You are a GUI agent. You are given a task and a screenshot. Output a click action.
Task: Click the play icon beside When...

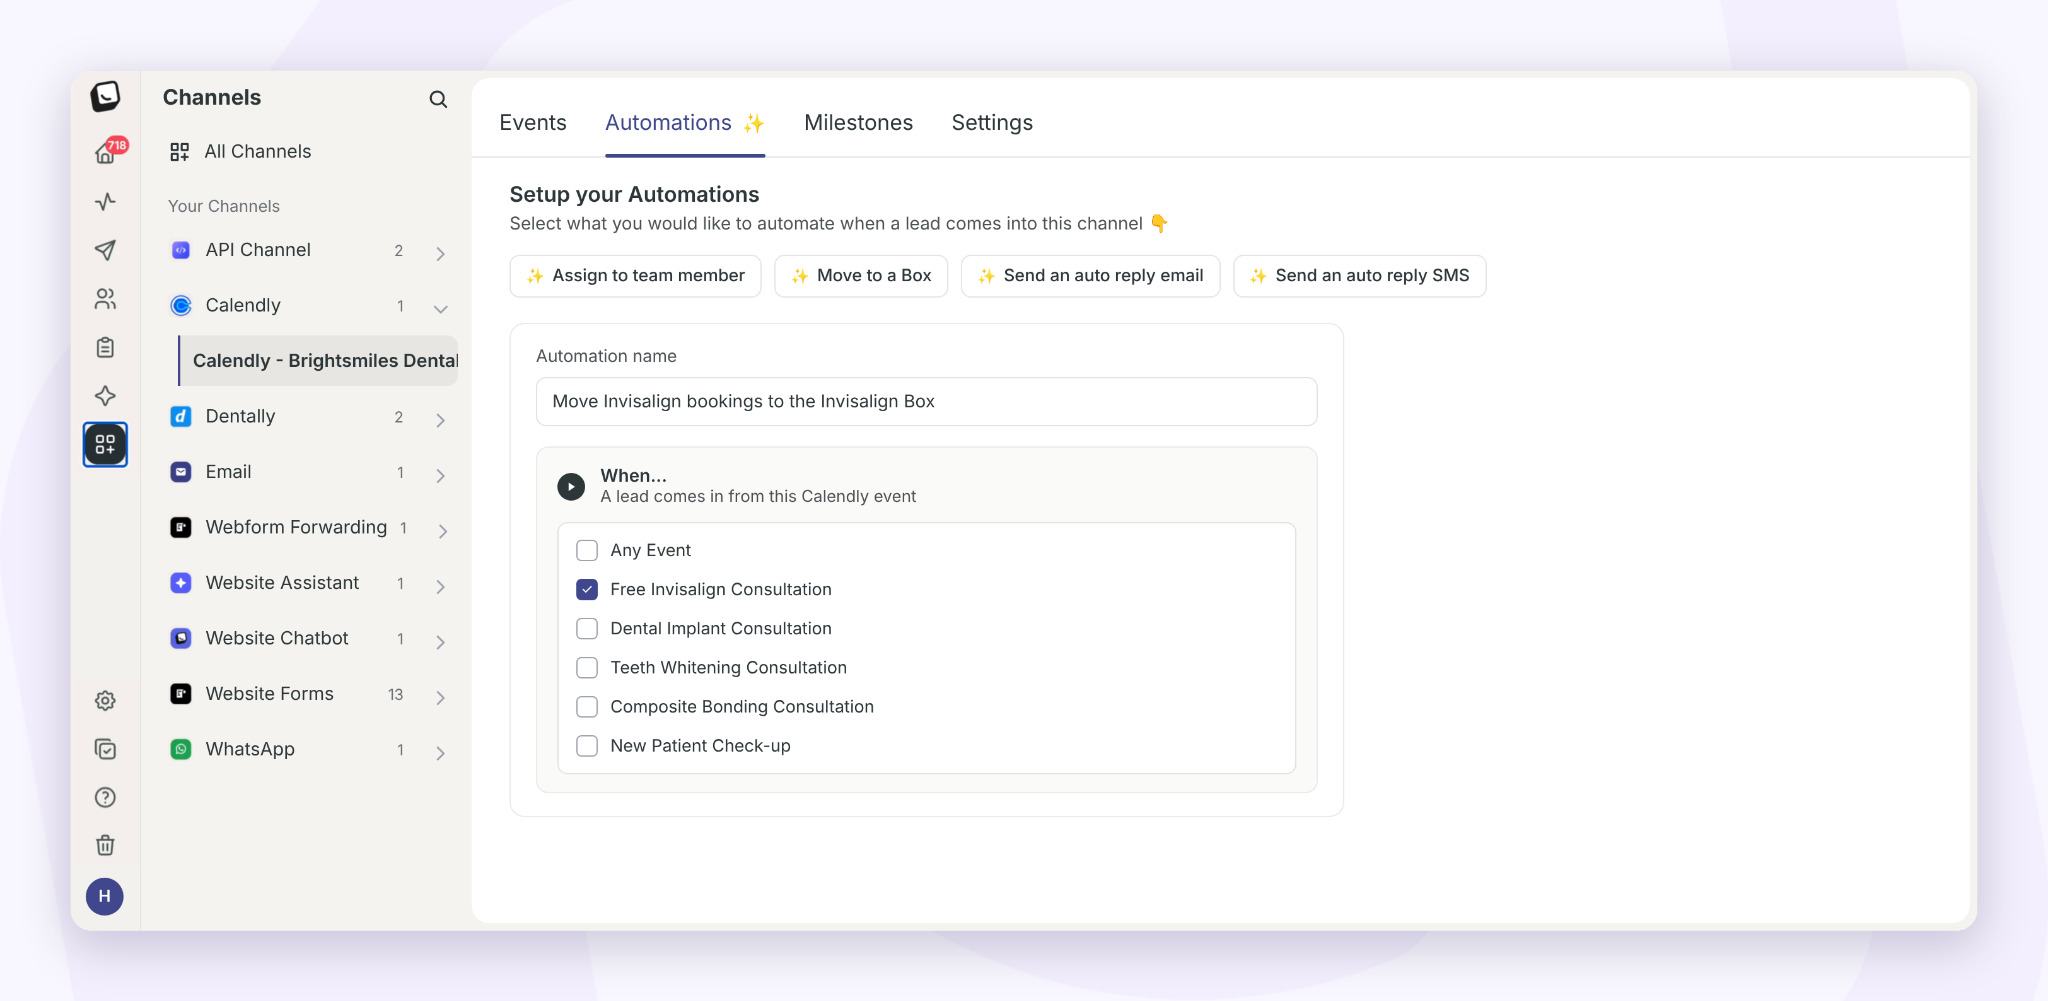[571, 487]
